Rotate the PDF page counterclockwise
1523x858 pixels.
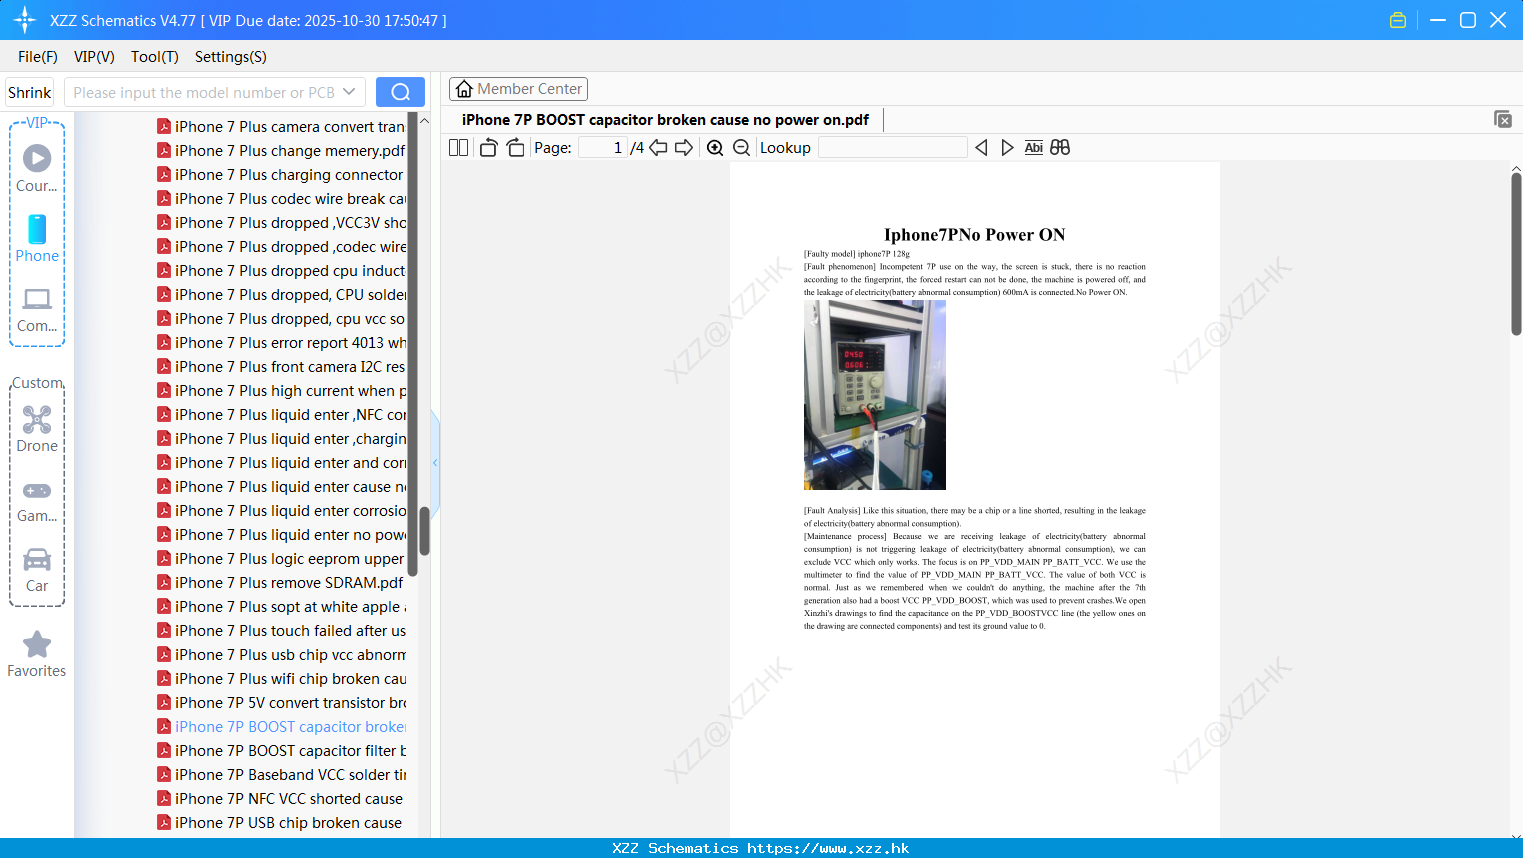point(488,148)
